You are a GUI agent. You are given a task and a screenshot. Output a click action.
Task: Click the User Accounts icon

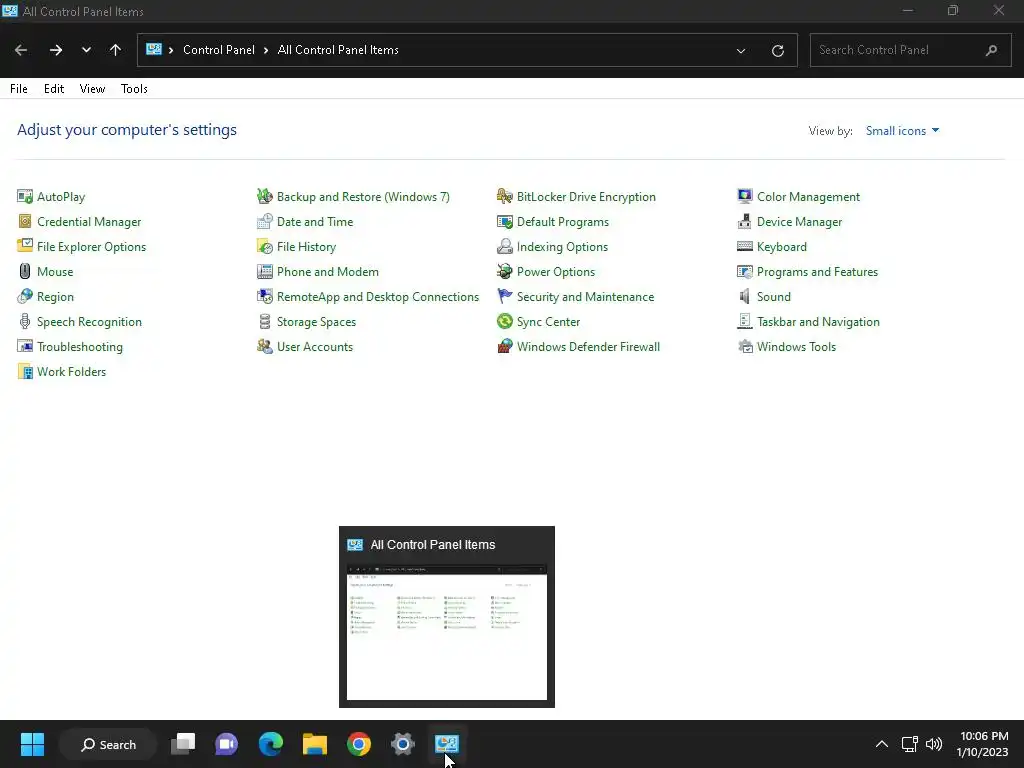(264, 346)
